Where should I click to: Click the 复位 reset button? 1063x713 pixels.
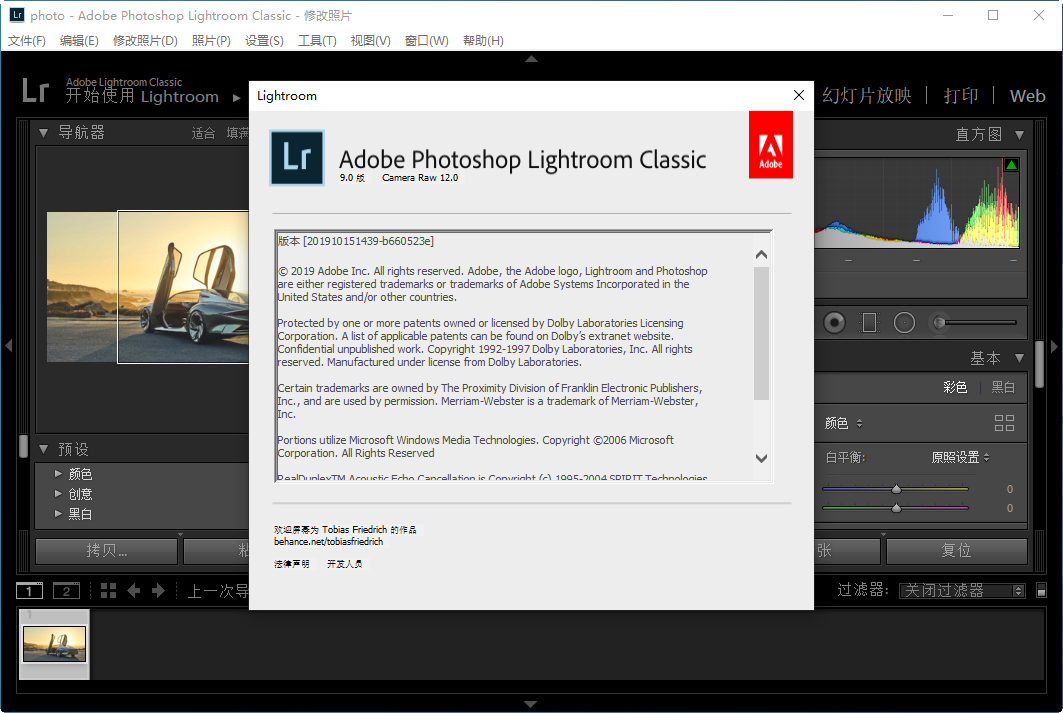click(x=957, y=550)
